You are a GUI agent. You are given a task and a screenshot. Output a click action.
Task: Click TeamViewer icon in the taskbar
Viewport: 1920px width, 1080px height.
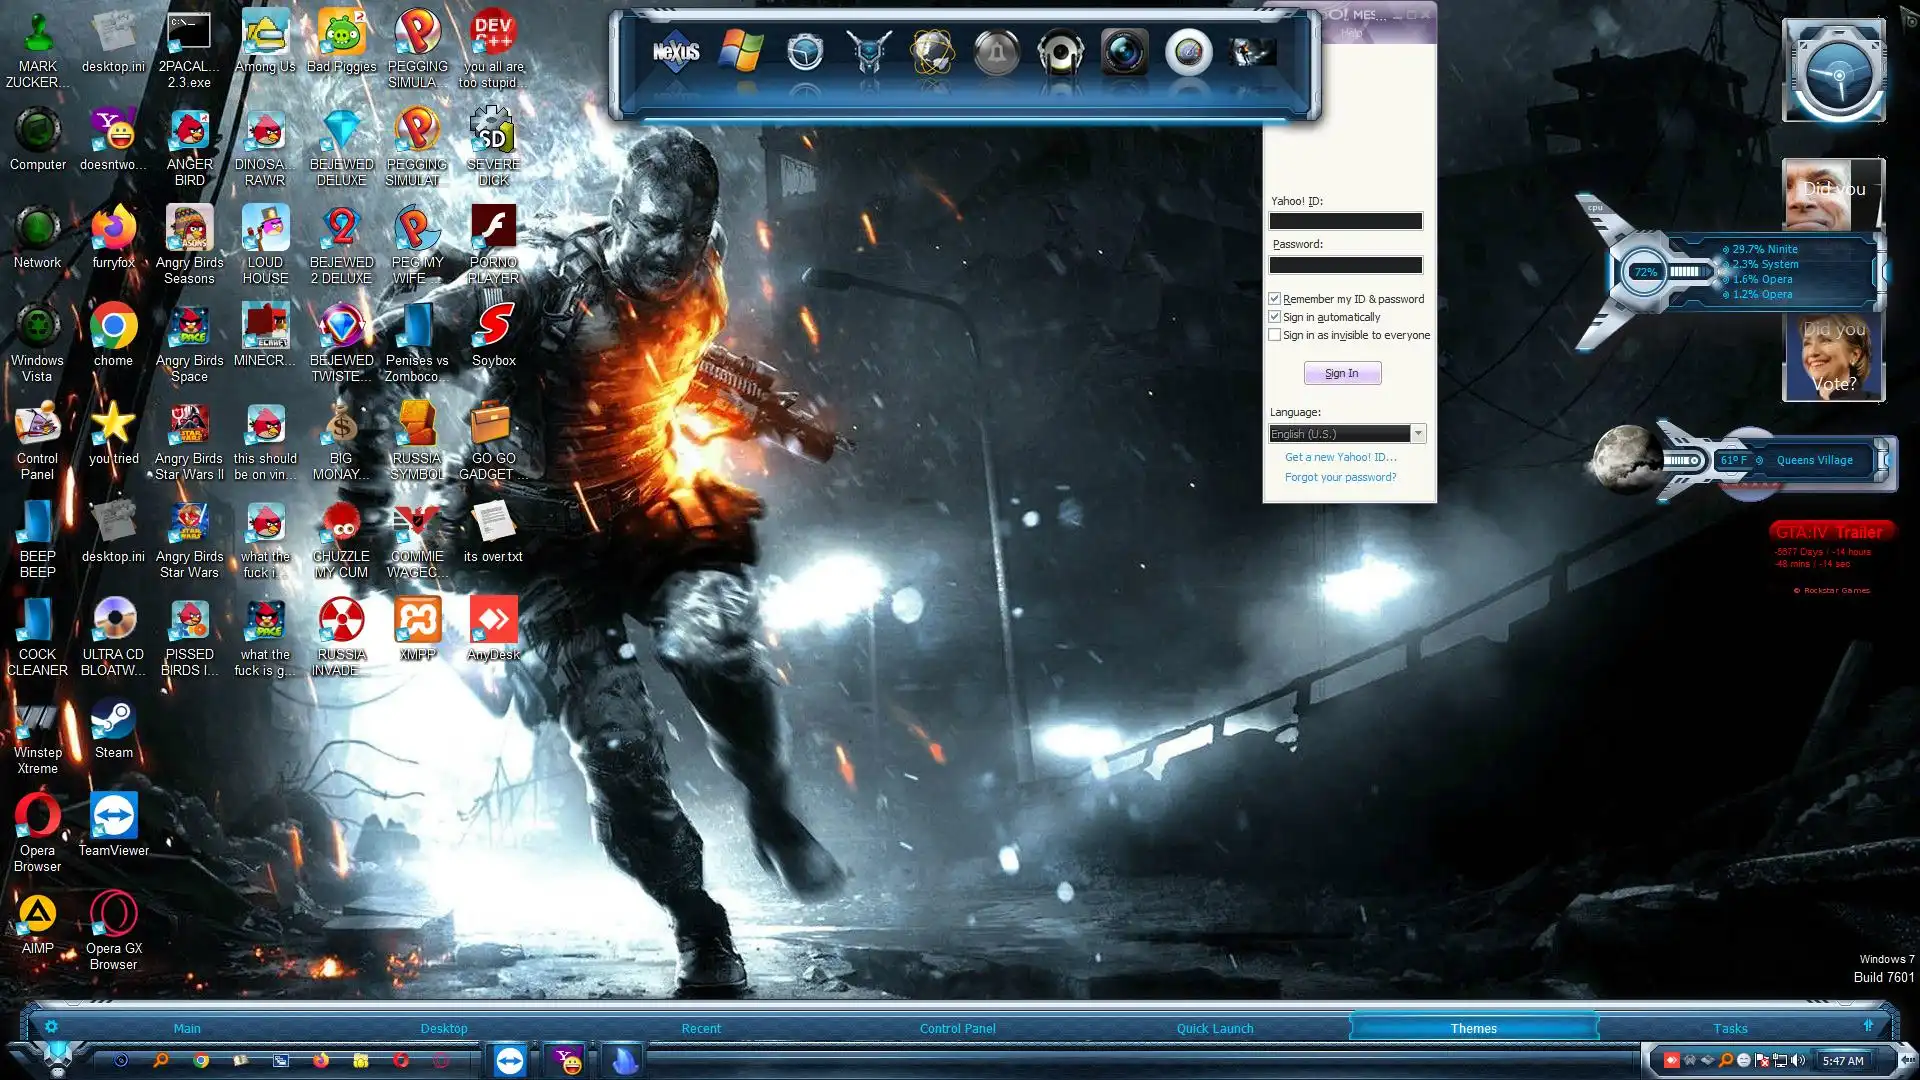509,1060
